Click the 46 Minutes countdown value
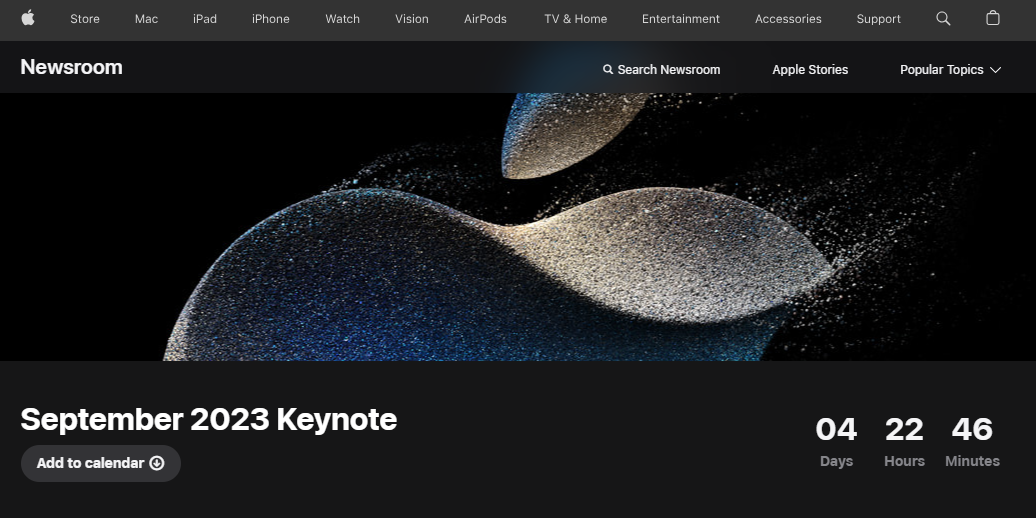Screen dimensions: 1036x518 coord(972,441)
